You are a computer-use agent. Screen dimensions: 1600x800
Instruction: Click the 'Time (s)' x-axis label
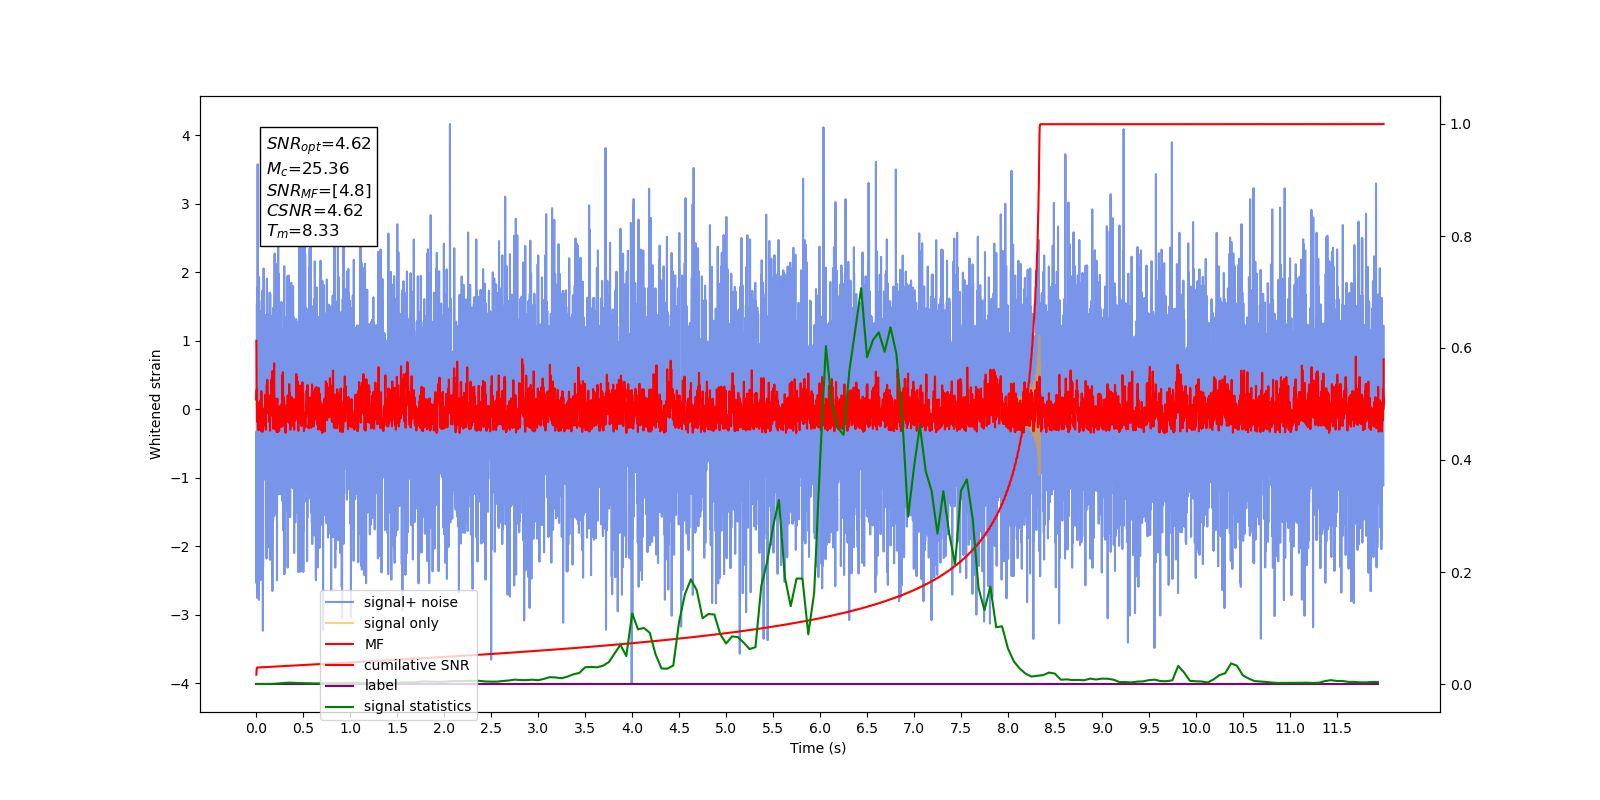click(818, 748)
